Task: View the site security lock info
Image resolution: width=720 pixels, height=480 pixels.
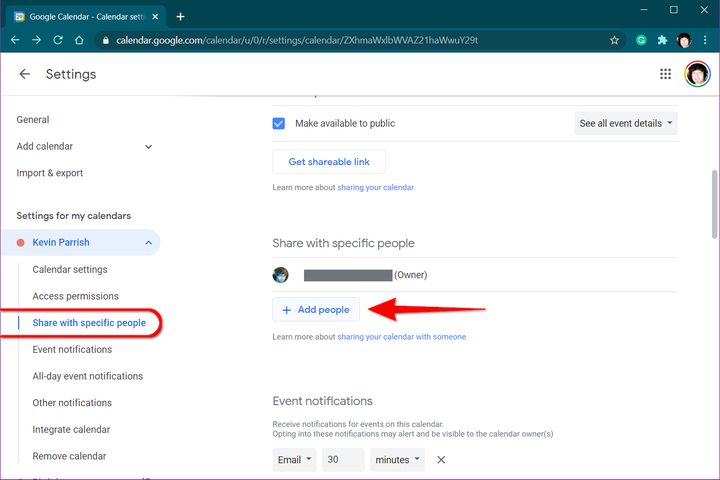Action: click(106, 40)
